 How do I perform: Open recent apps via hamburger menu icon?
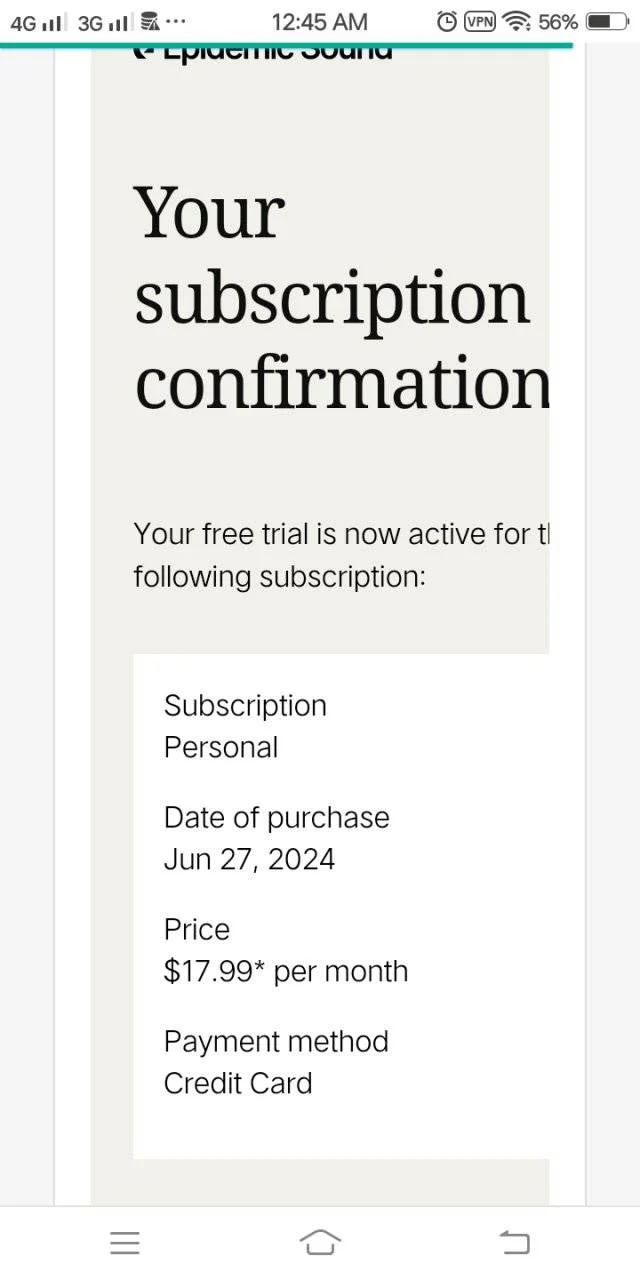(125, 1243)
